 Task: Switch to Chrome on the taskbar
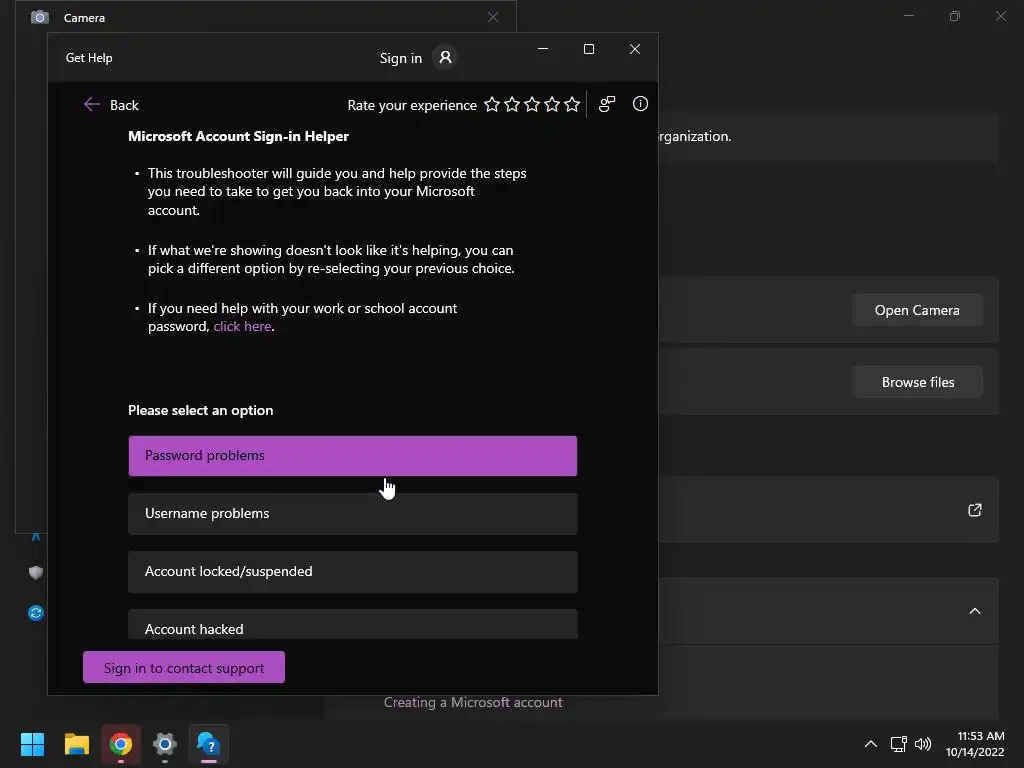[121, 744]
